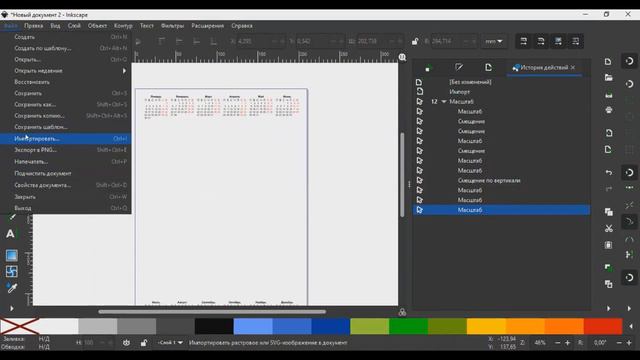Open the Фильтры menu
This screenshot has width=640, height=360.
(172, 26)
